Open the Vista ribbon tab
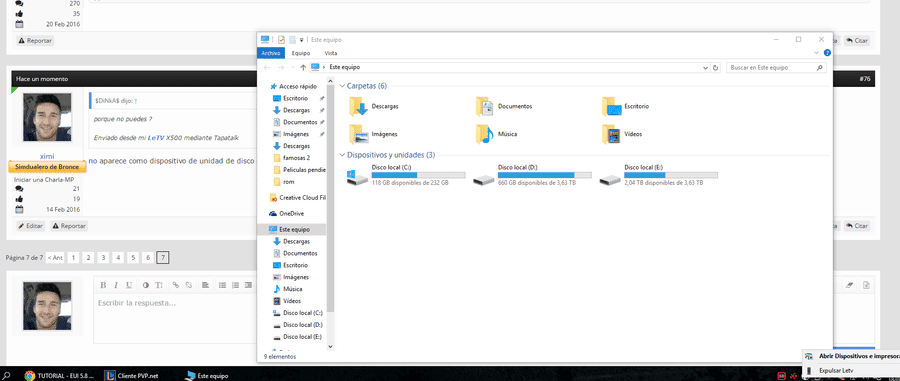The width and height of the screenshot is (900, 381). [x=331, y=53]
